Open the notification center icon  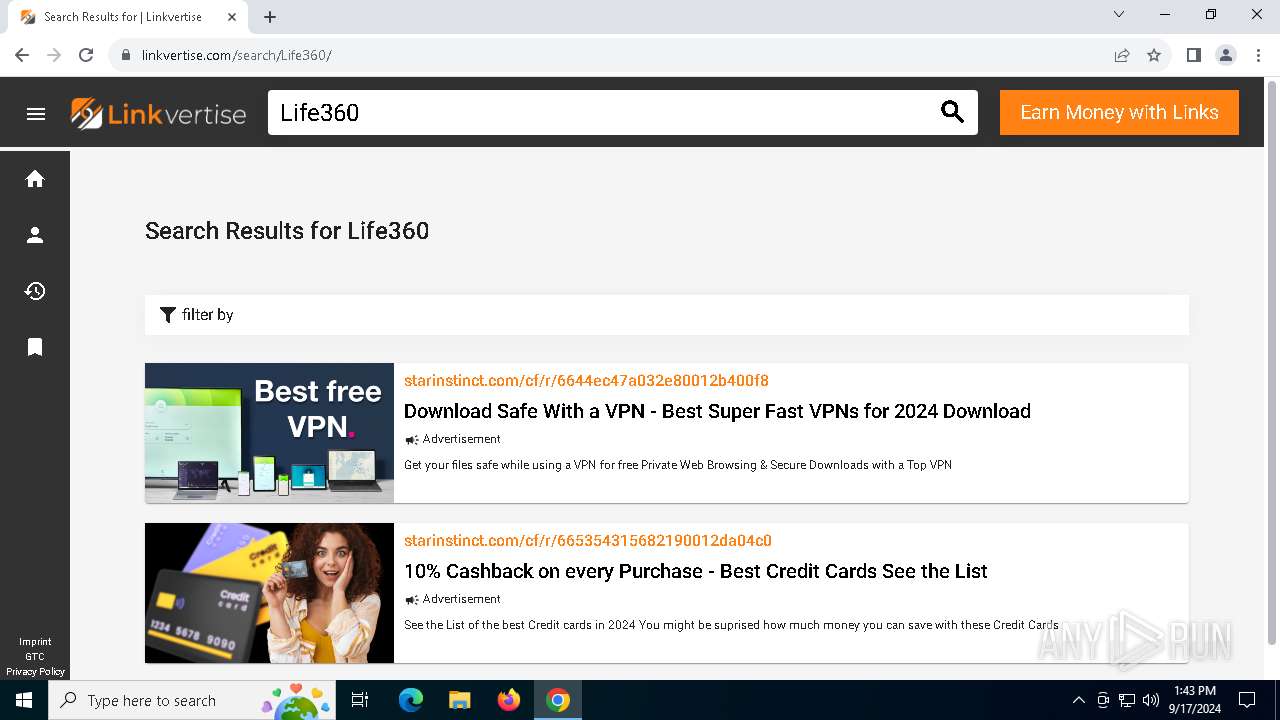pos(1247,700)
